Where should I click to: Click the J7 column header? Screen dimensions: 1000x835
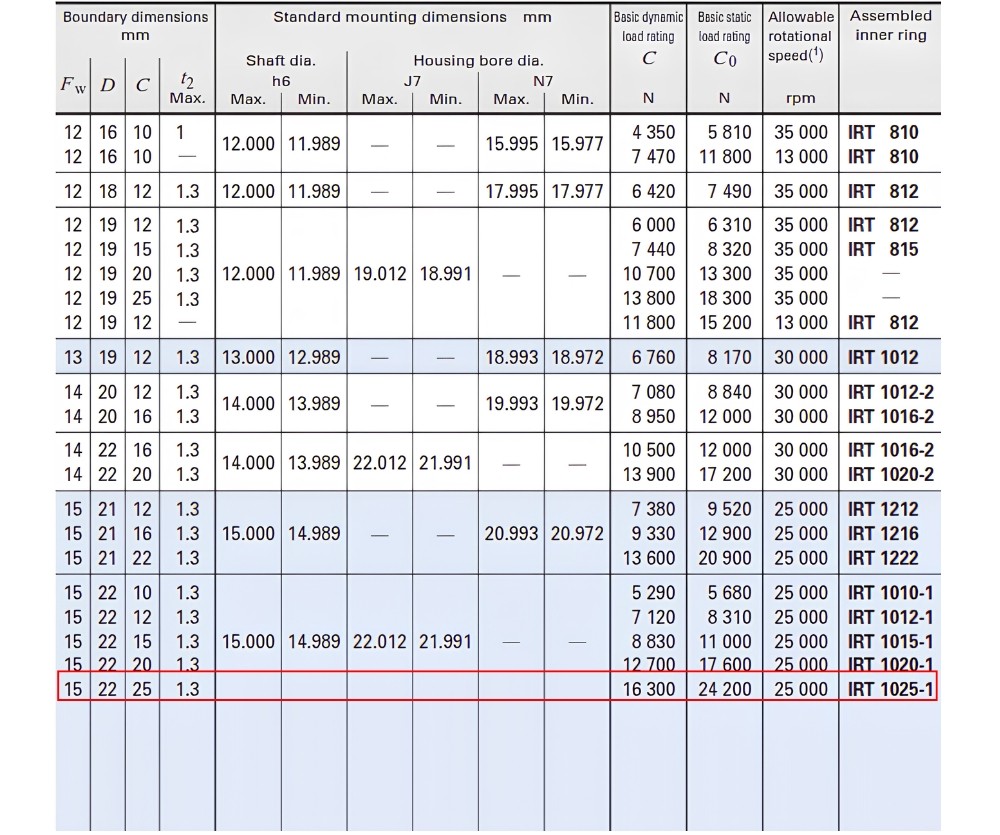(x=412, y=81)
